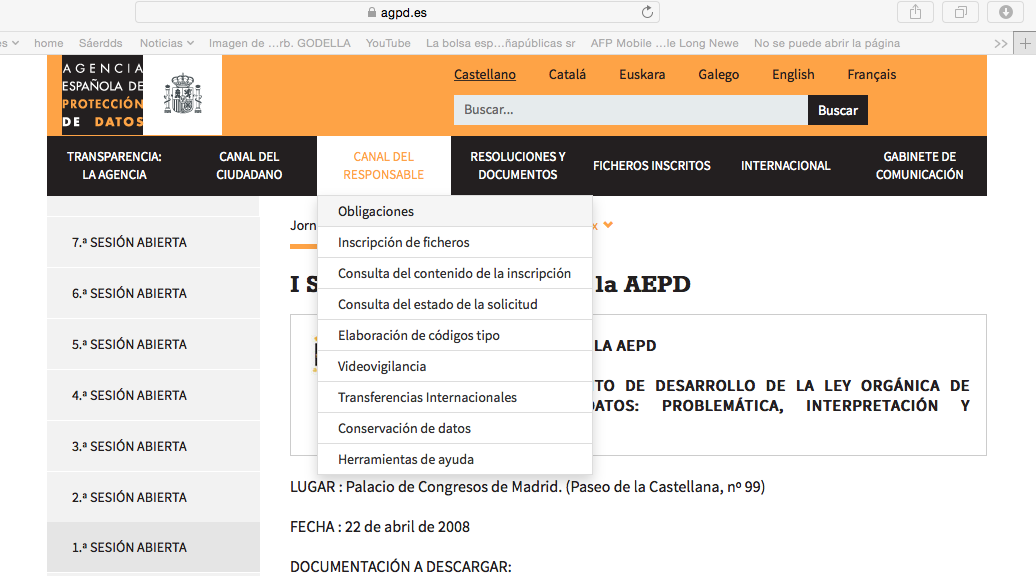
Task: Select Conservación de datos menu entry
Action: click(x=455, y=429)
